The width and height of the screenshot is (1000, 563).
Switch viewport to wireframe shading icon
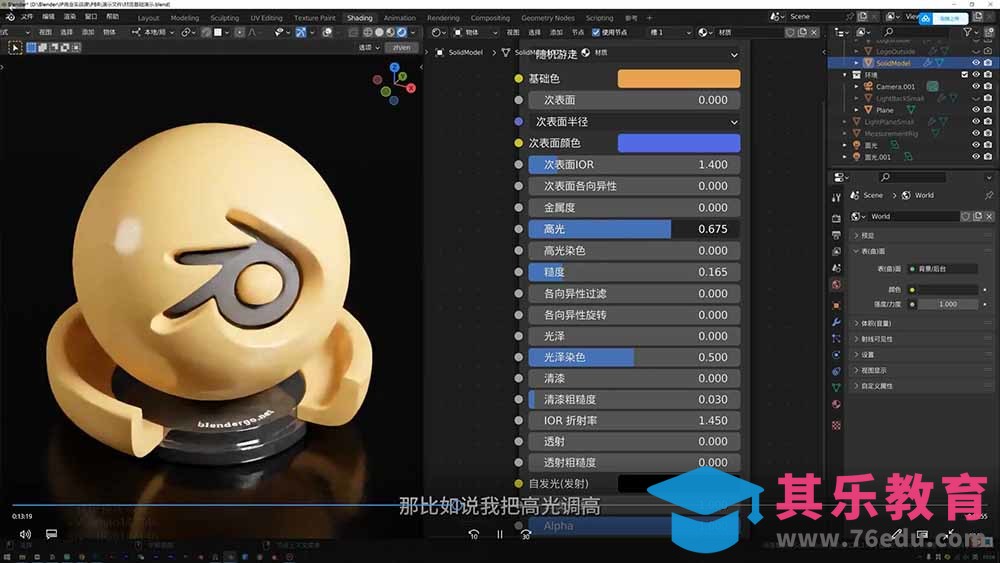pos(368,32)
